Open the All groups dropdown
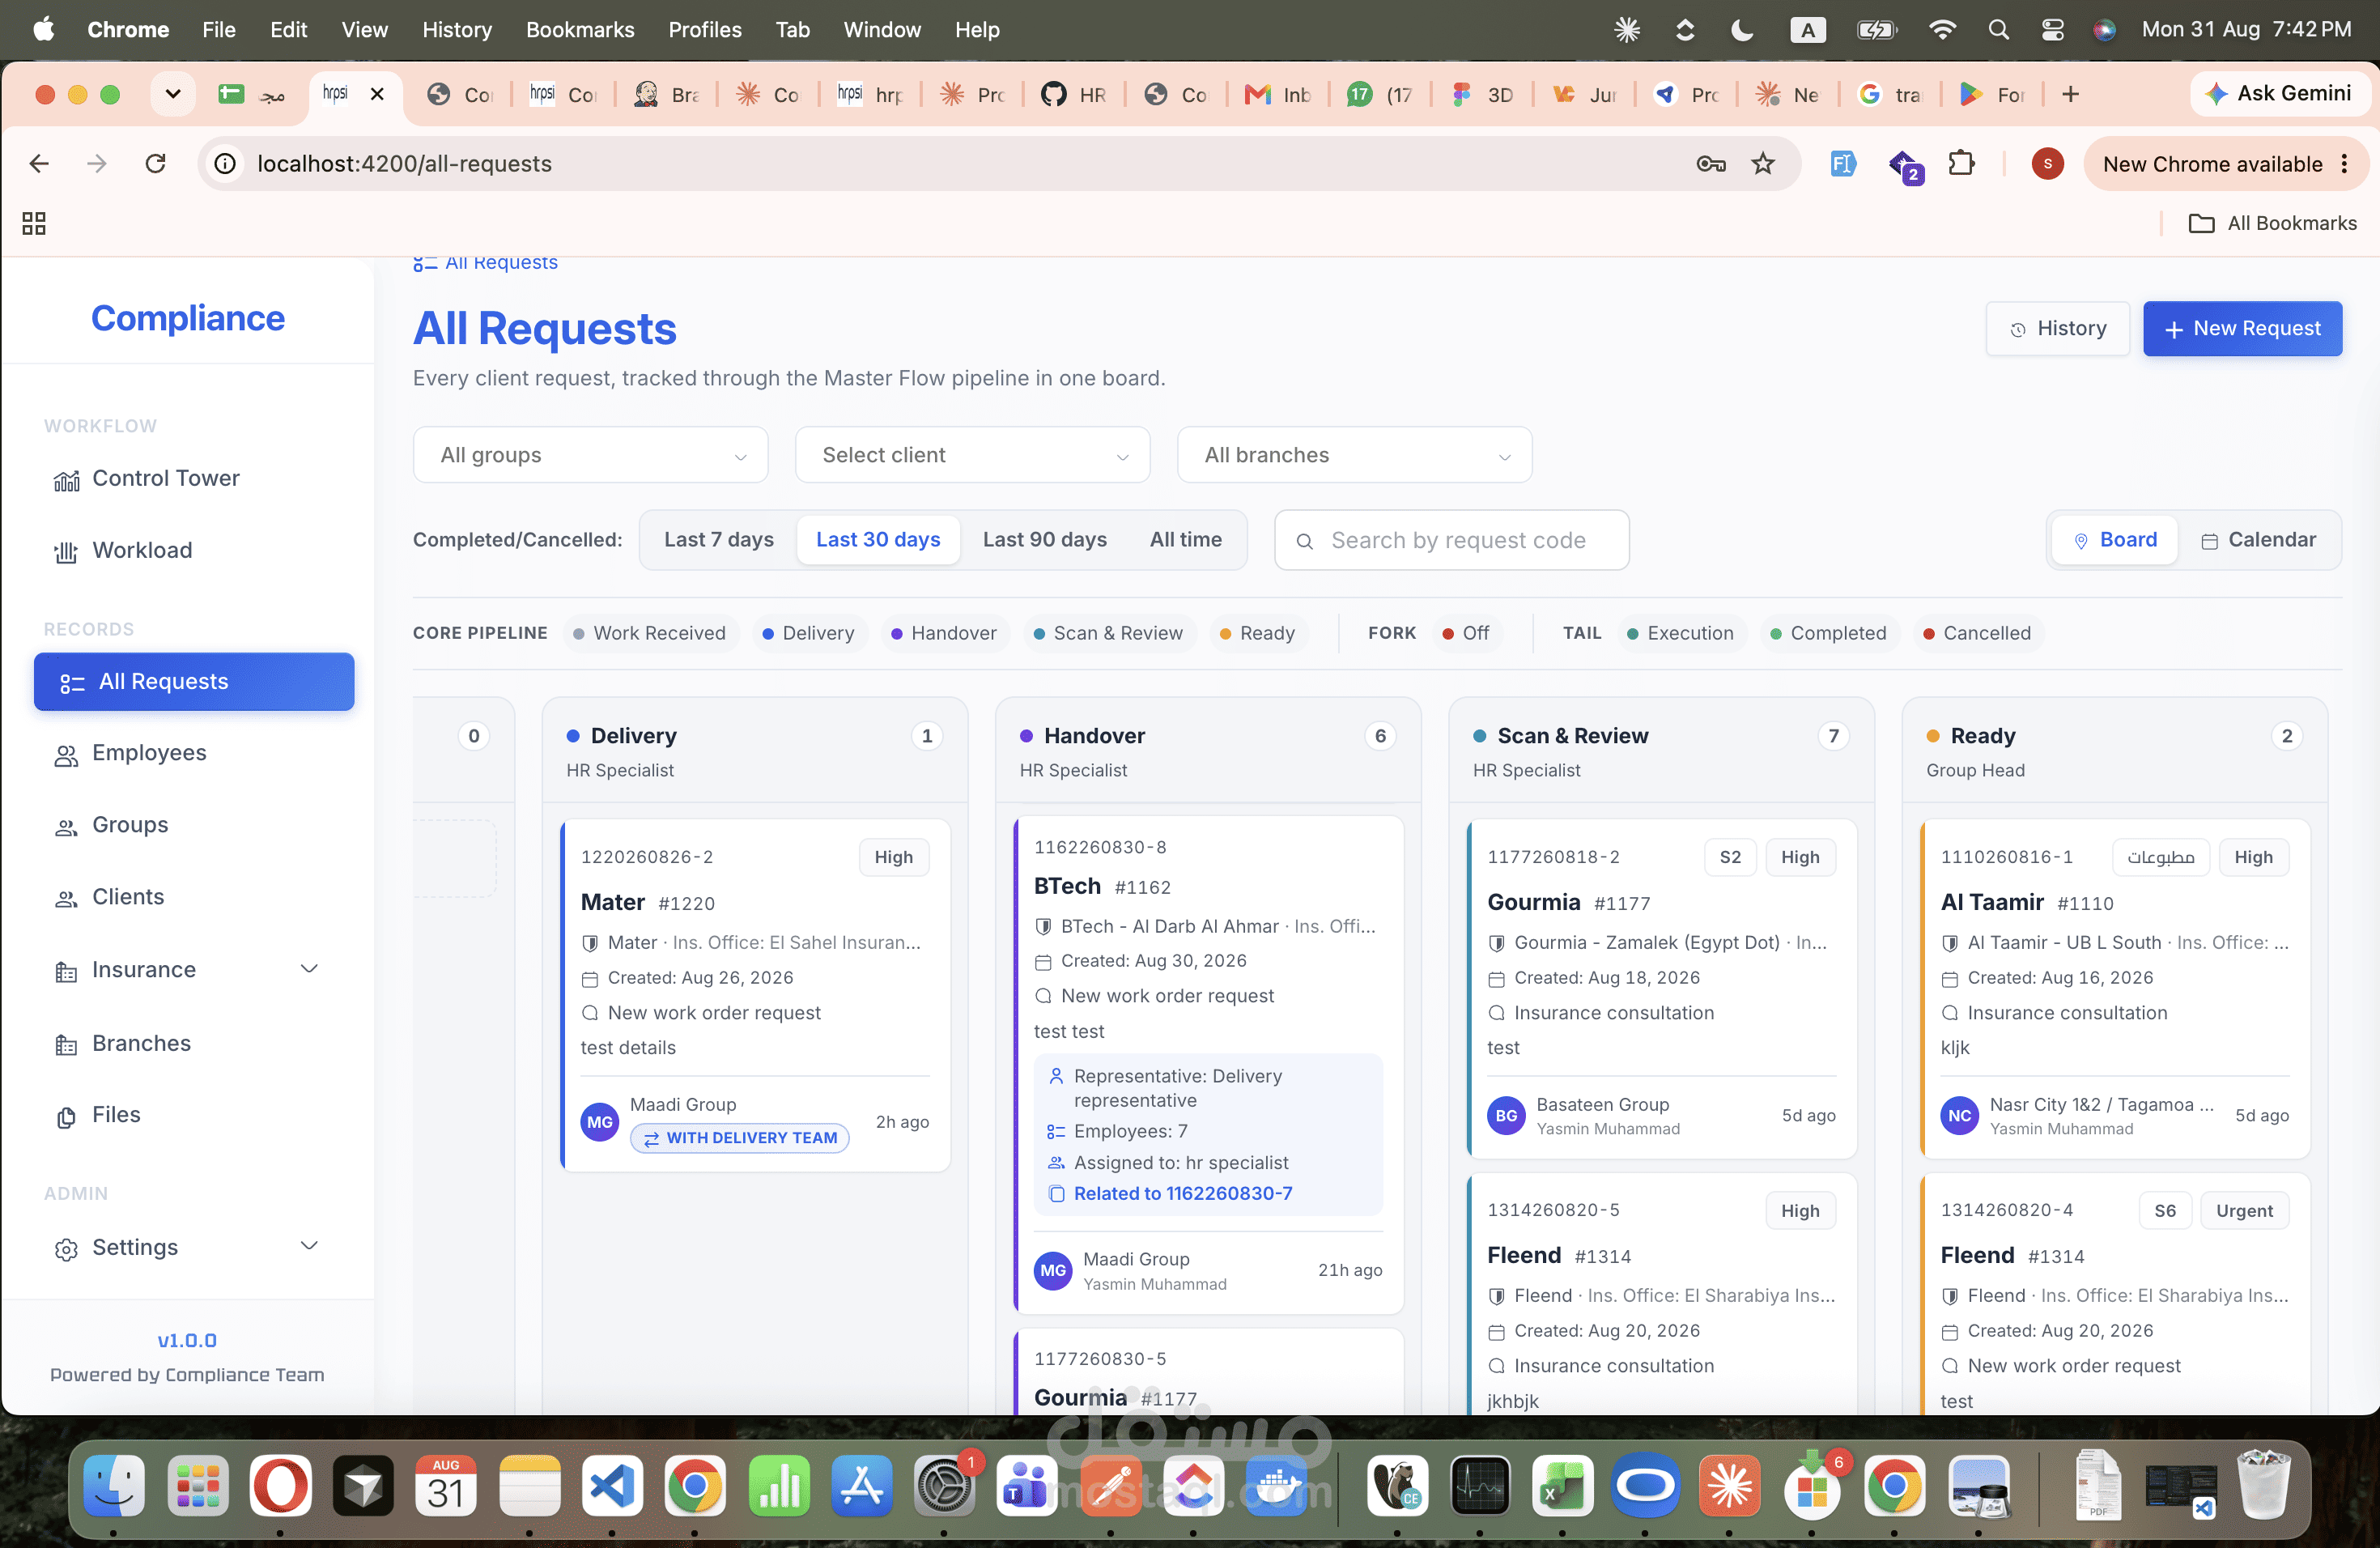 tap(590, 455)
